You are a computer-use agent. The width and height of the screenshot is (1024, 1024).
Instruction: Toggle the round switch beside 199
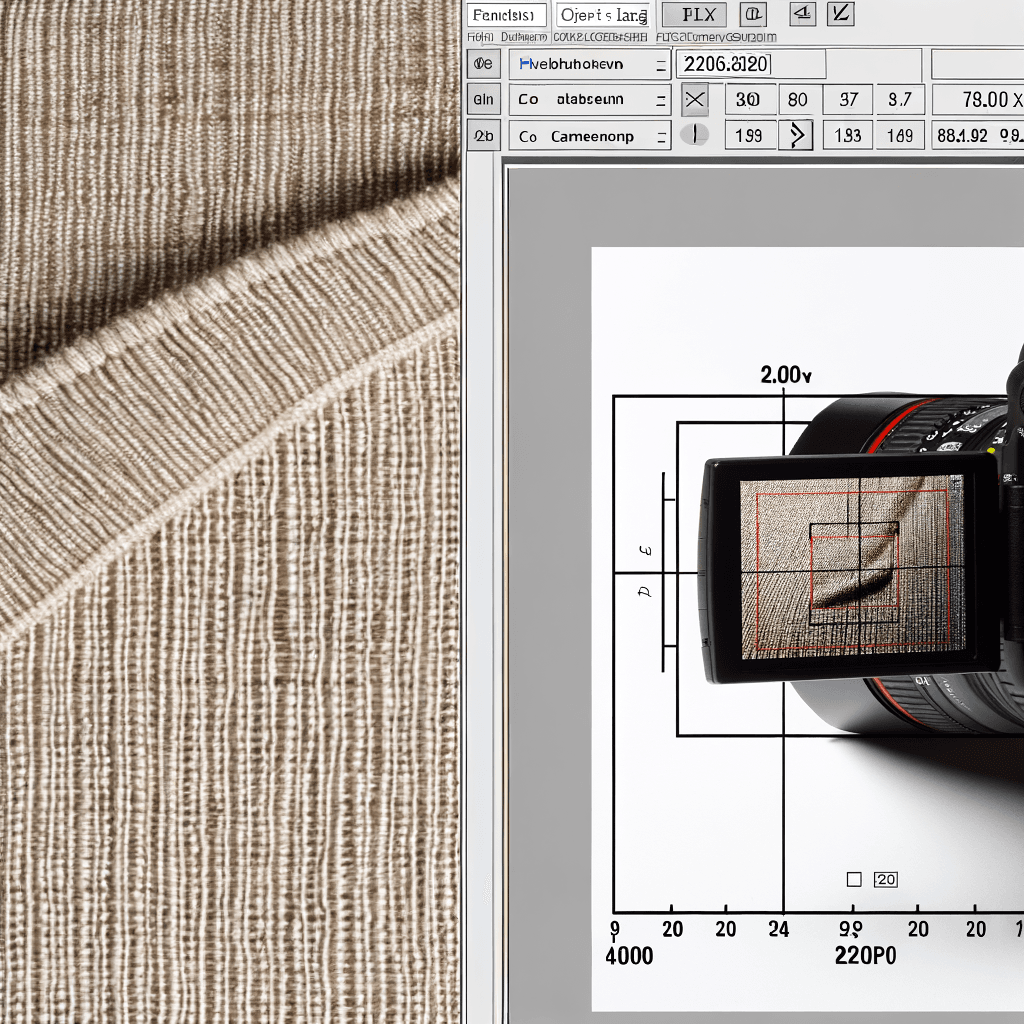tap(694, 135)
